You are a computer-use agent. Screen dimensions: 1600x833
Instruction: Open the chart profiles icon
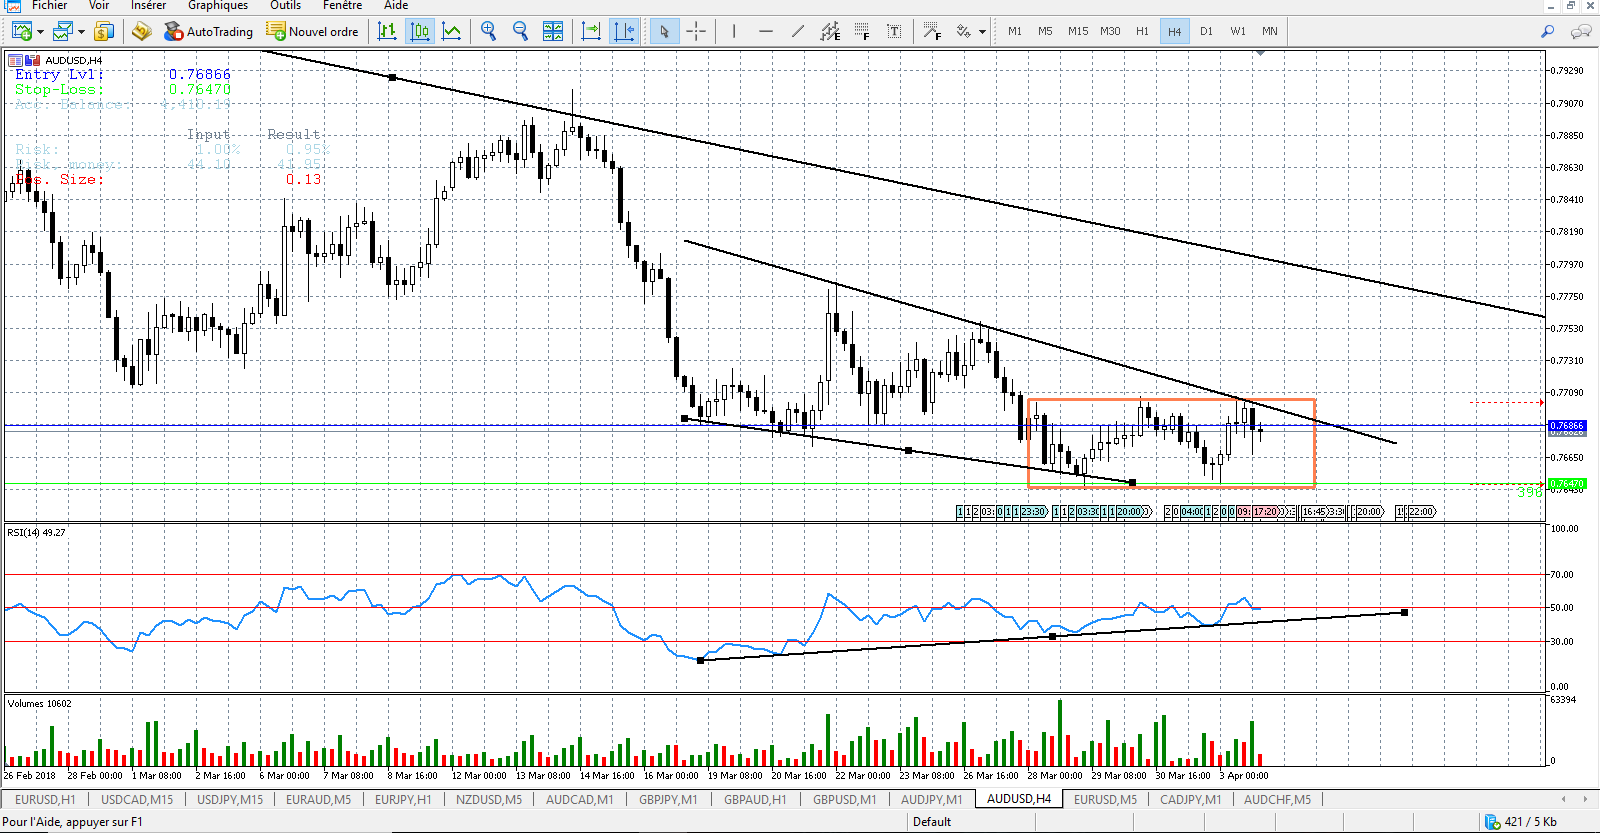click(63, 31)
